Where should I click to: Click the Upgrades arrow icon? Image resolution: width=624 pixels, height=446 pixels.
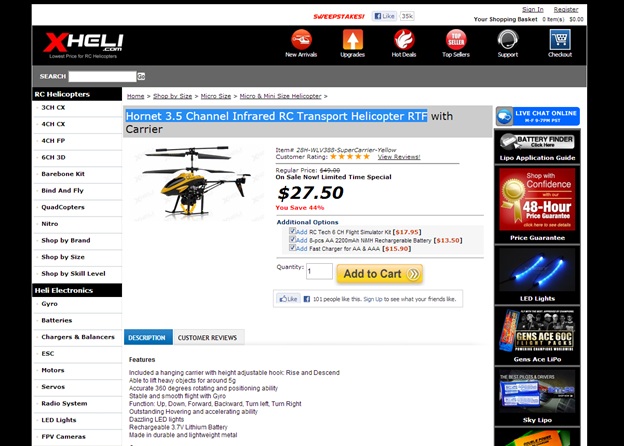tap(353, 40)
